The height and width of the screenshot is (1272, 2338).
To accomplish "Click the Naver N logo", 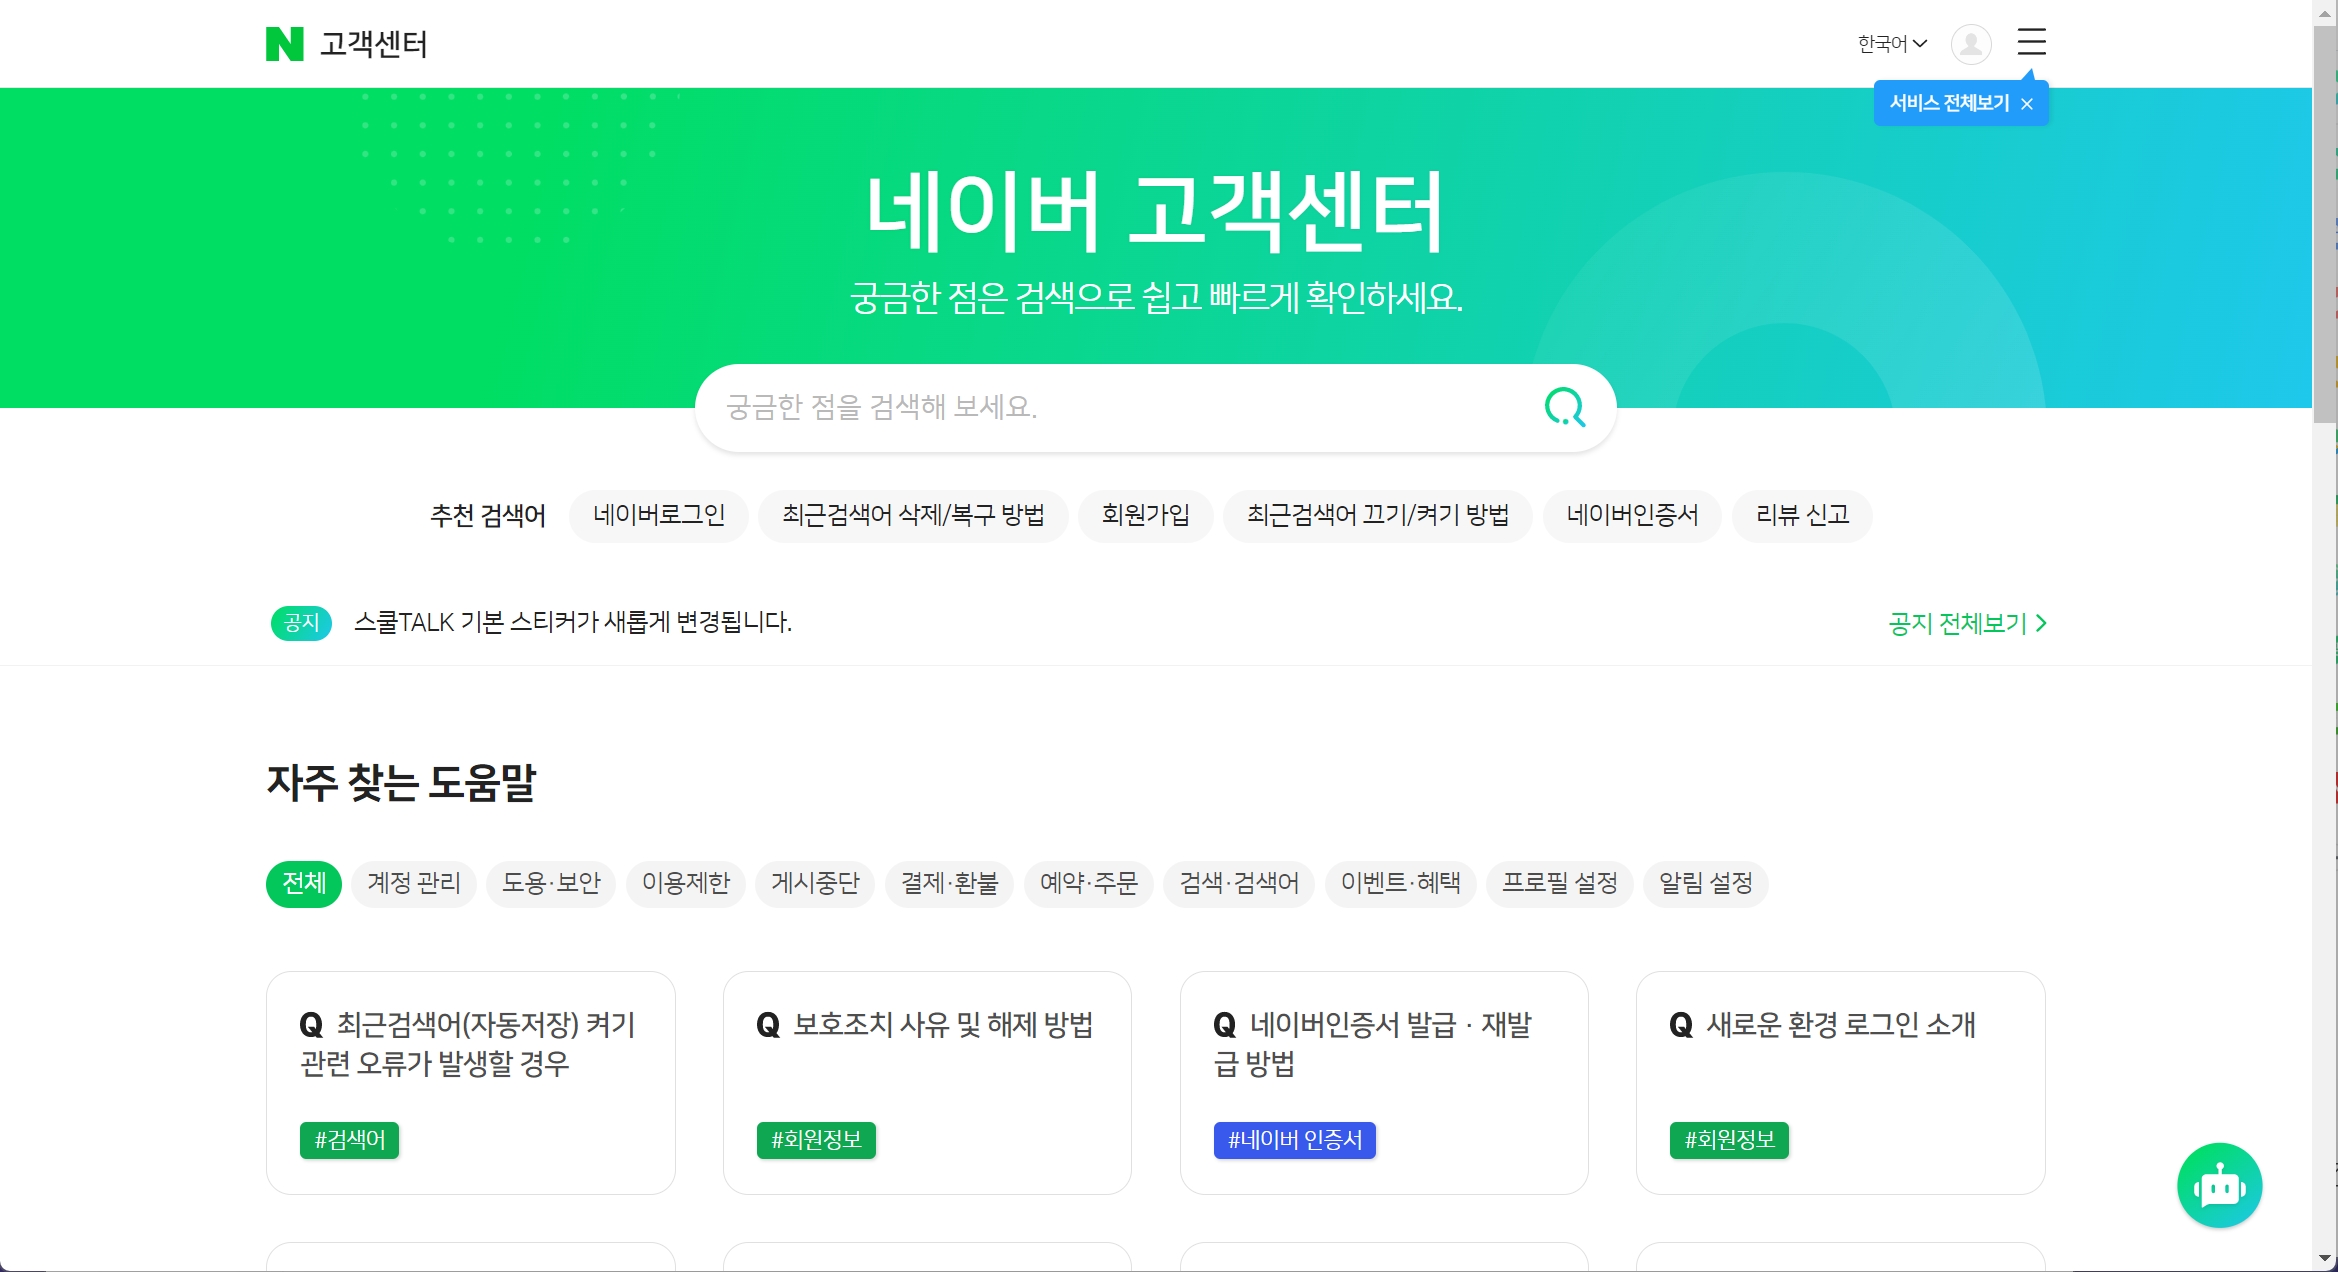I will 284,44.
